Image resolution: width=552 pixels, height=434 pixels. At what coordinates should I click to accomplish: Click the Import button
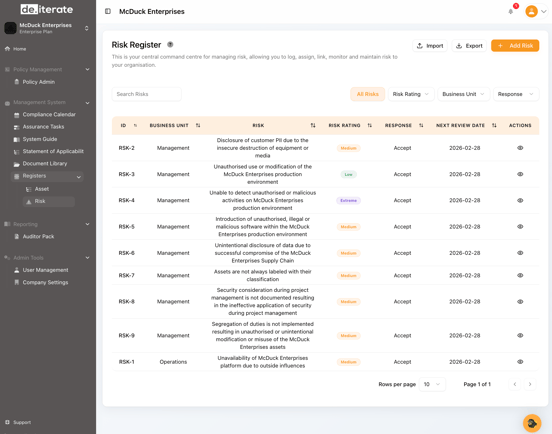430,46
